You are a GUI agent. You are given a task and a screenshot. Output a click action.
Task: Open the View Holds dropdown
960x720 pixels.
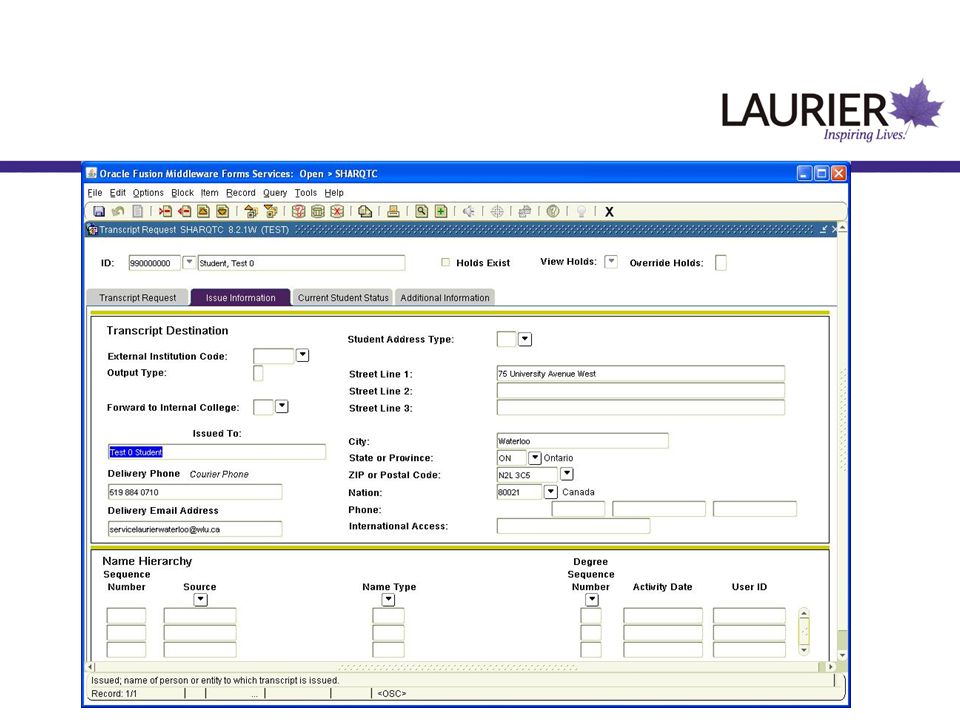(610, 261)
